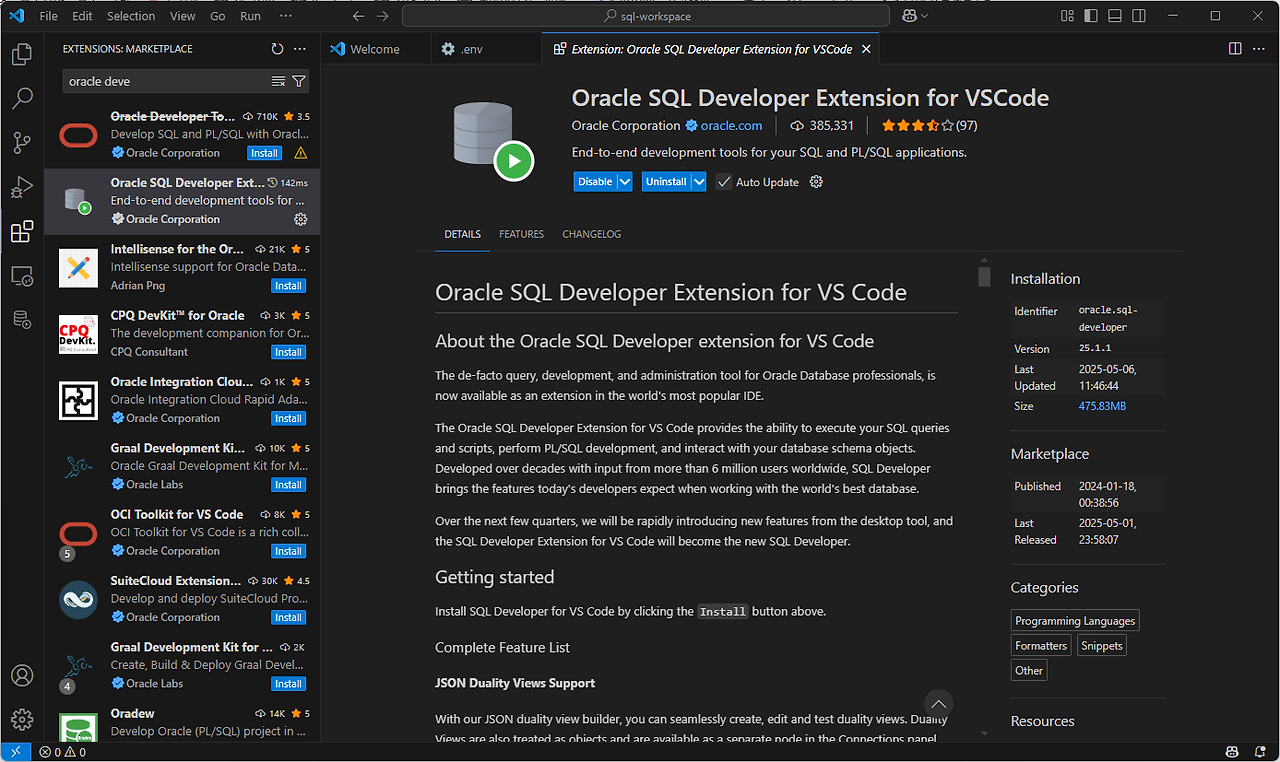Expand the Disable button dropdown arrow
1280x762 pixels.
tap(625, 182)
